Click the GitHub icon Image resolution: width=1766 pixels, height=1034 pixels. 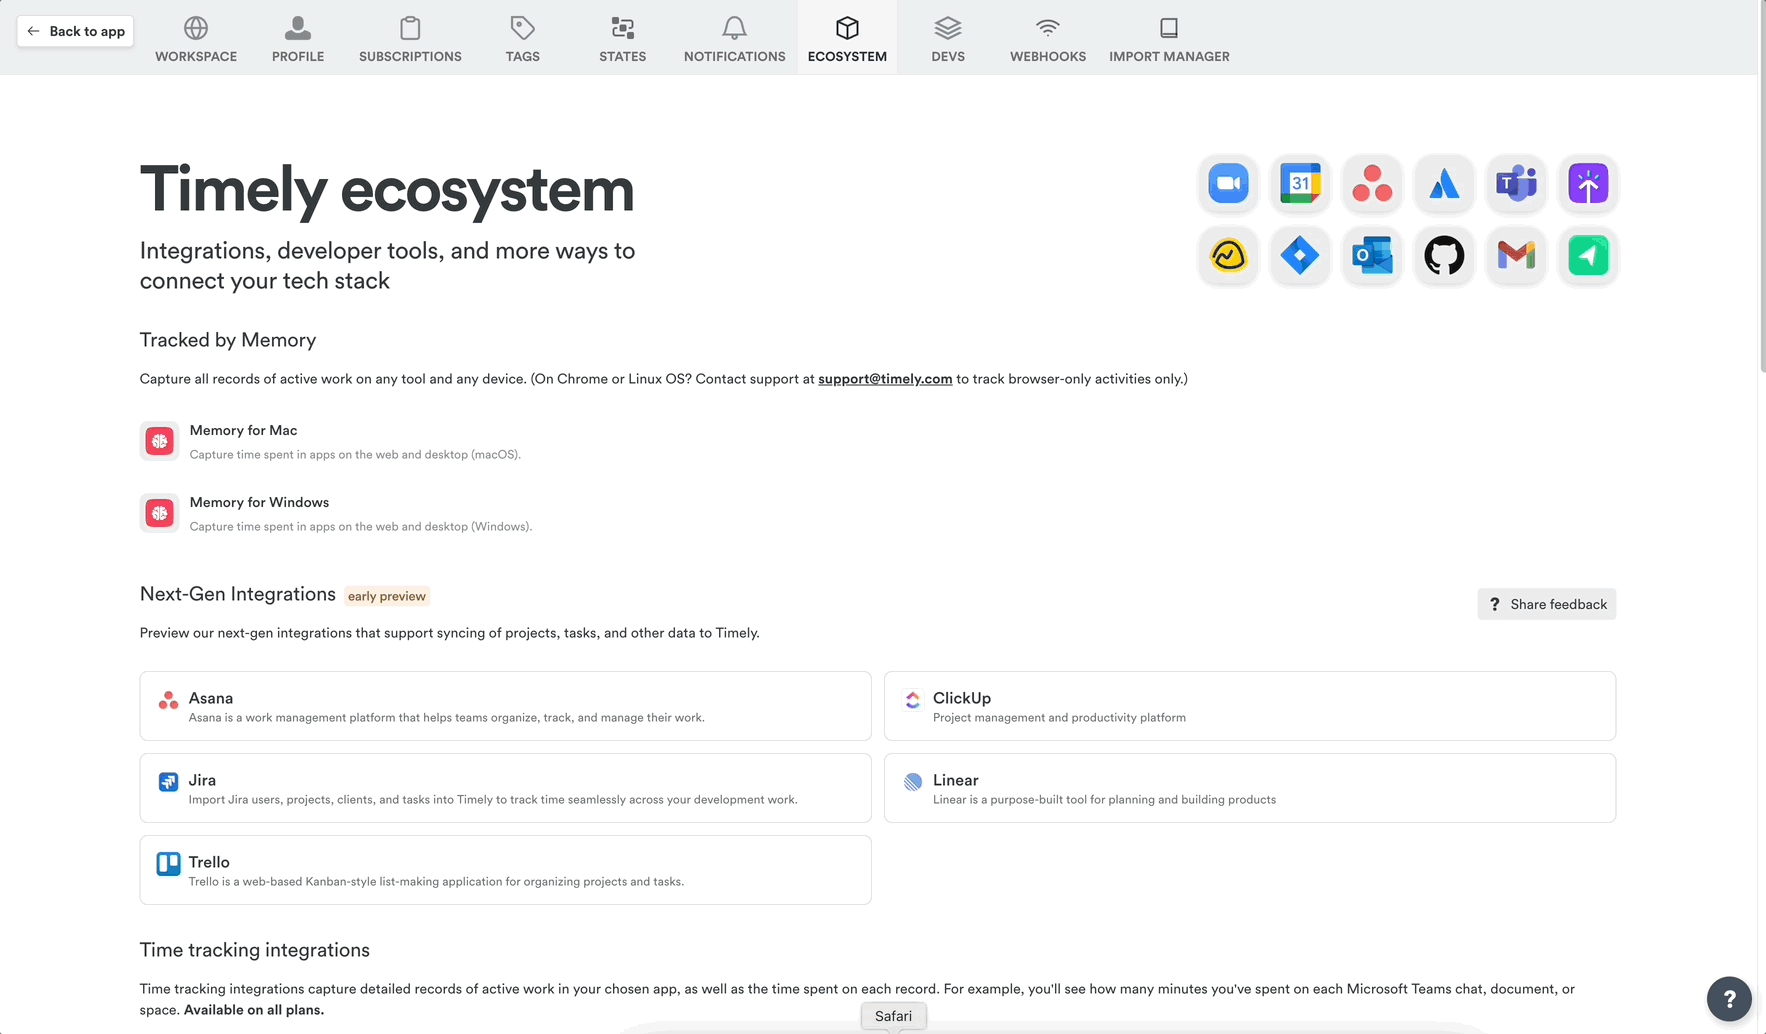coord(1444,256)
